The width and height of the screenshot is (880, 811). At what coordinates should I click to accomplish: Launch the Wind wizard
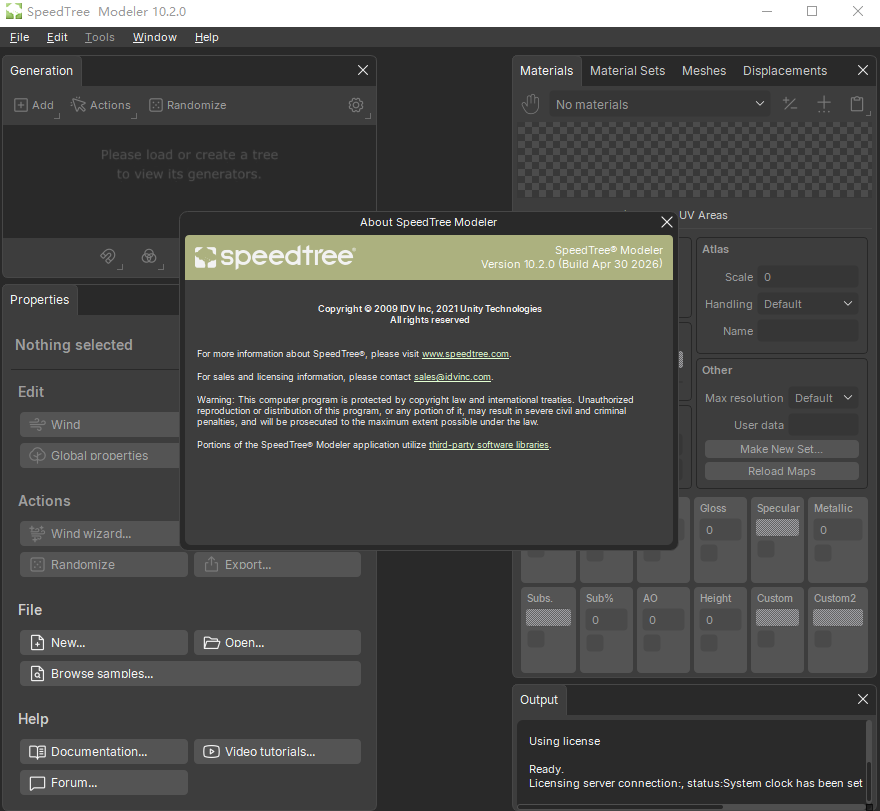point(100,533)
